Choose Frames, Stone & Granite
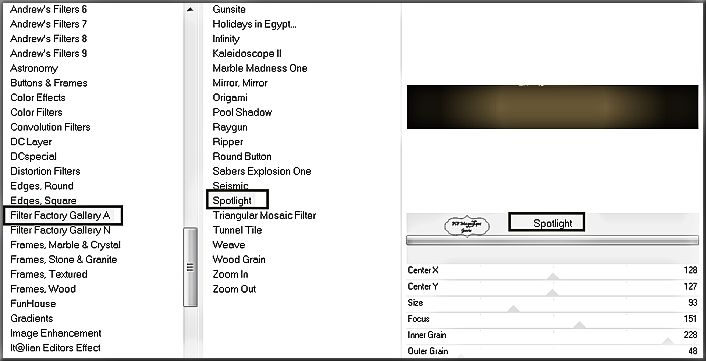 tap(63, 260)
